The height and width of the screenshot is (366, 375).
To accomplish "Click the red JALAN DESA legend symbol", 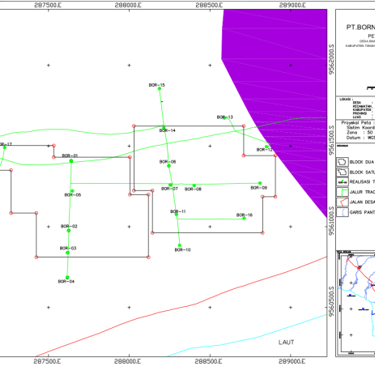I will (342, 202).
